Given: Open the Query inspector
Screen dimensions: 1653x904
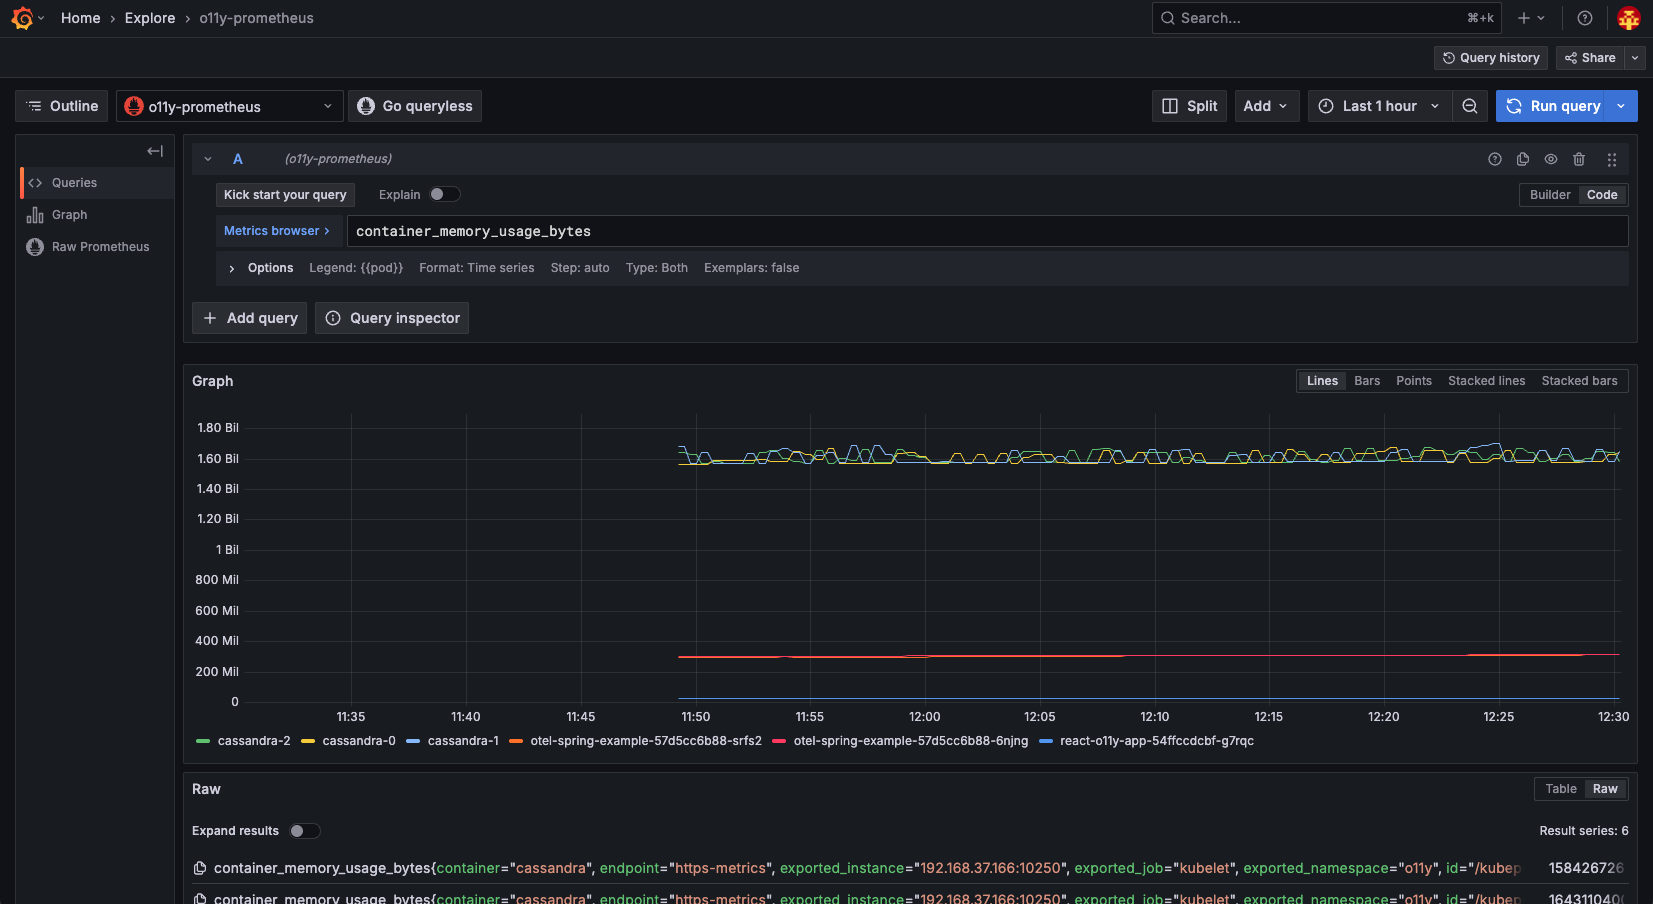Looking at the screenshot, I should [x=392, y=318].
